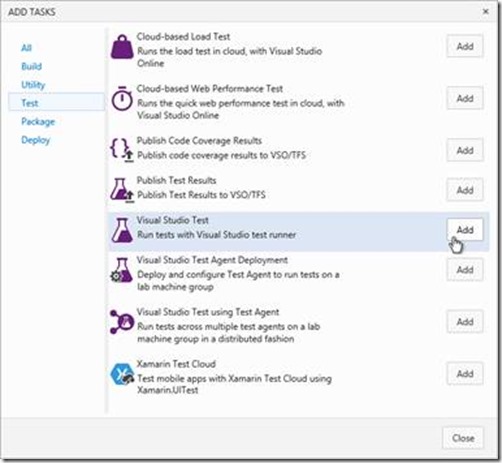Add the Cloud-based Load Test task
The height and width of the screenshot is (463, 502).
tap(465, 46)
